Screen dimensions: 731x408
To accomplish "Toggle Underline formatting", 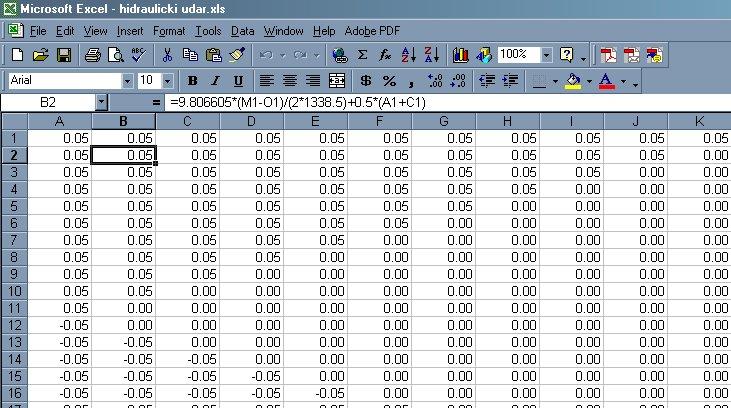I will [238, 81].
